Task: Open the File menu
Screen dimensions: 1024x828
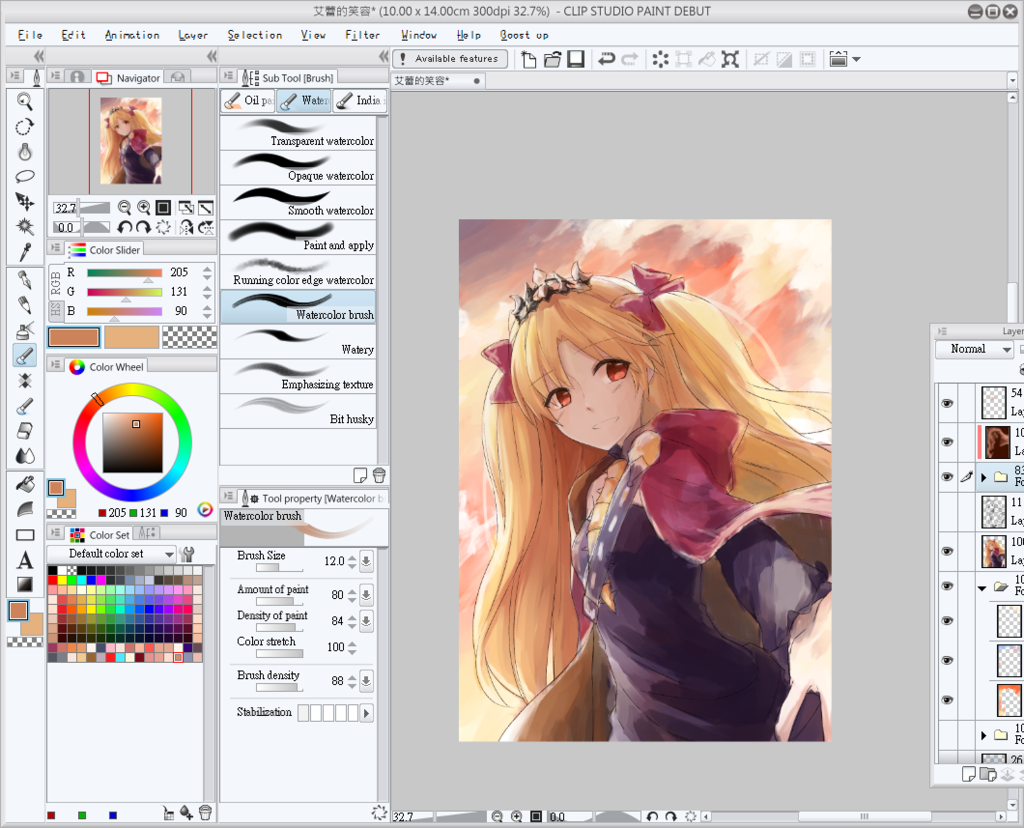Action: 30,35
